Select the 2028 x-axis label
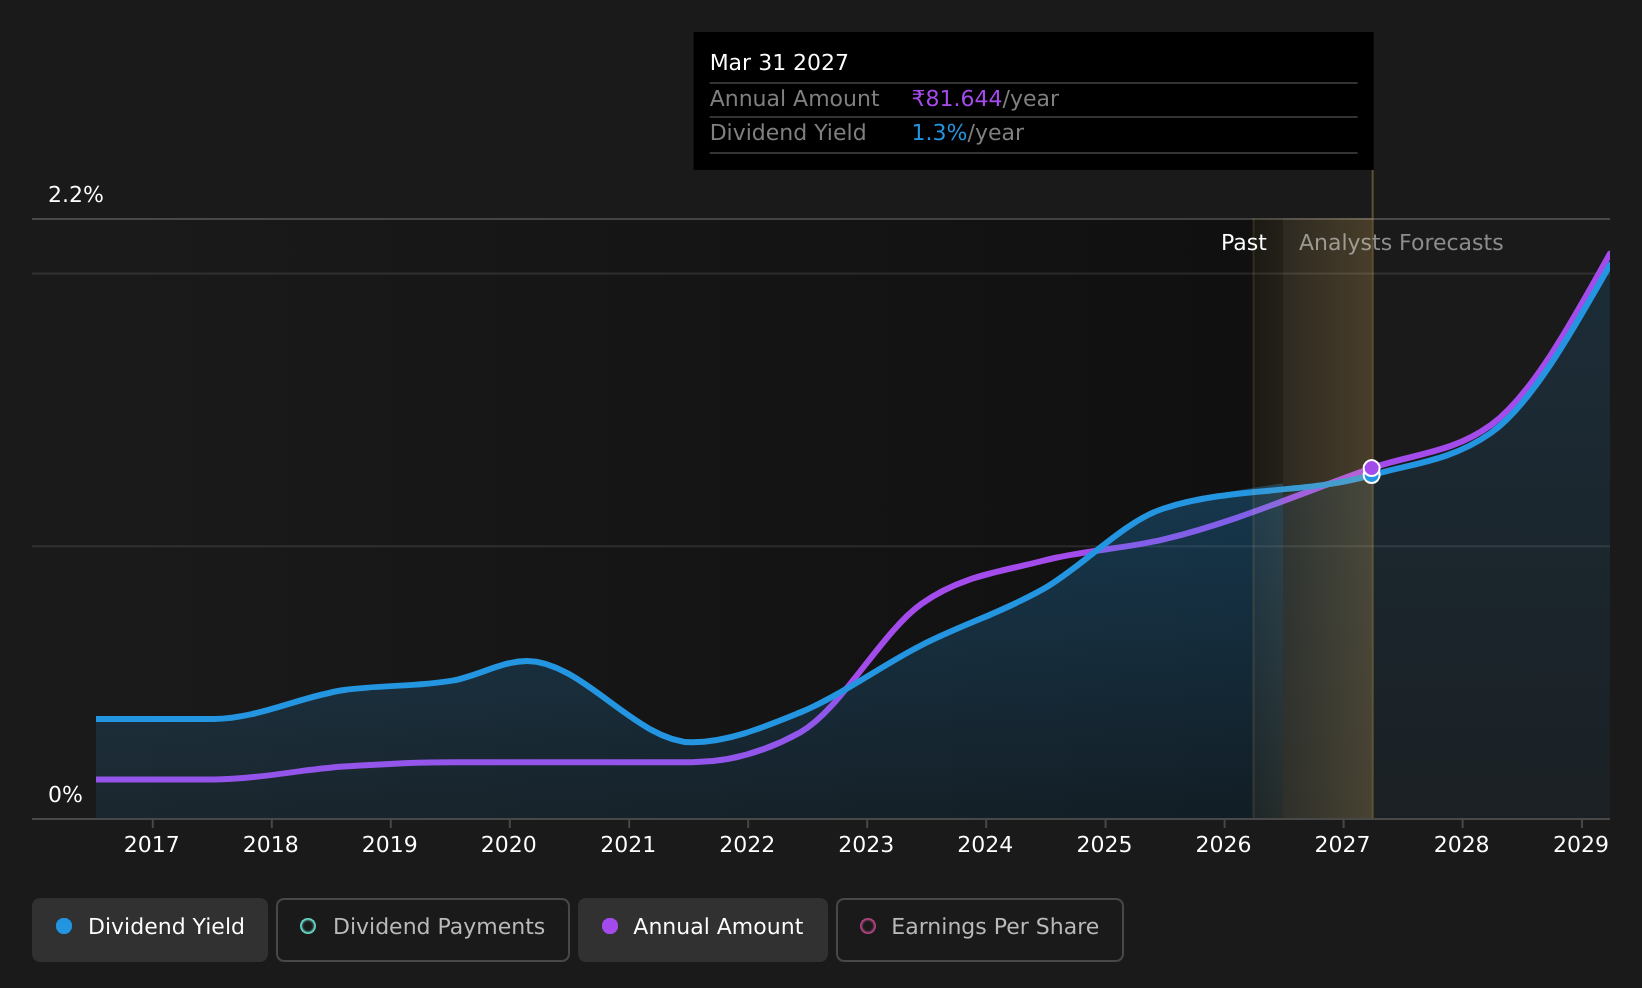 coord(1461,845)
